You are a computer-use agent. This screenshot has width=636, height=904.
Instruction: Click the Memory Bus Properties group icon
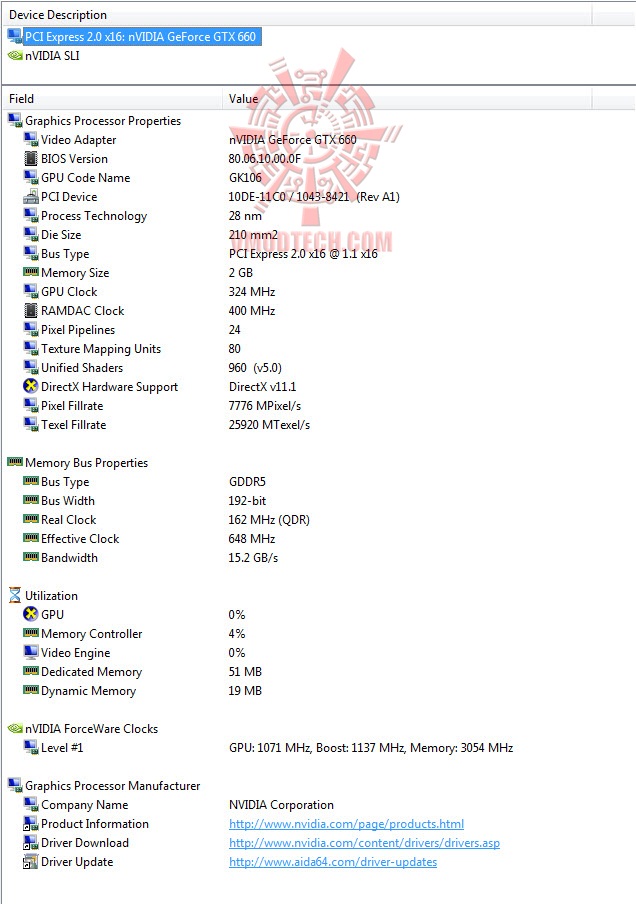pyautogui.click(x=15, y=462)
